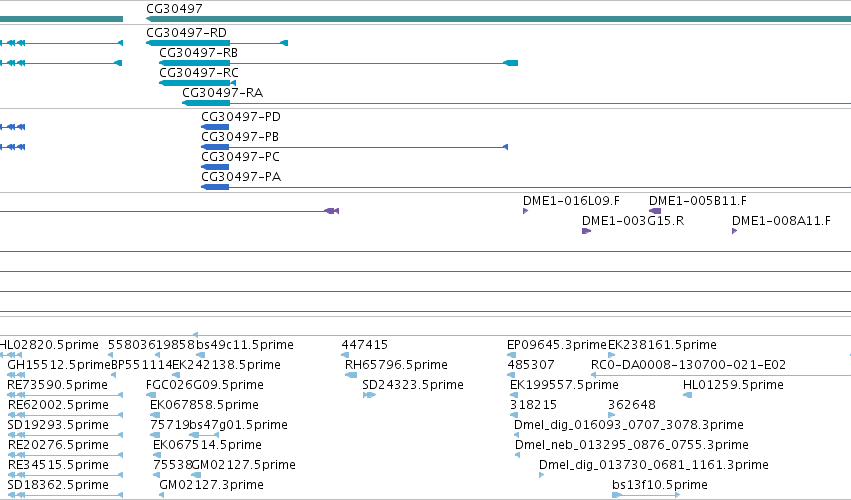Click EST GM02127.3prime
The width and height of the screenshot is (851, 500).
click(211, 485)
